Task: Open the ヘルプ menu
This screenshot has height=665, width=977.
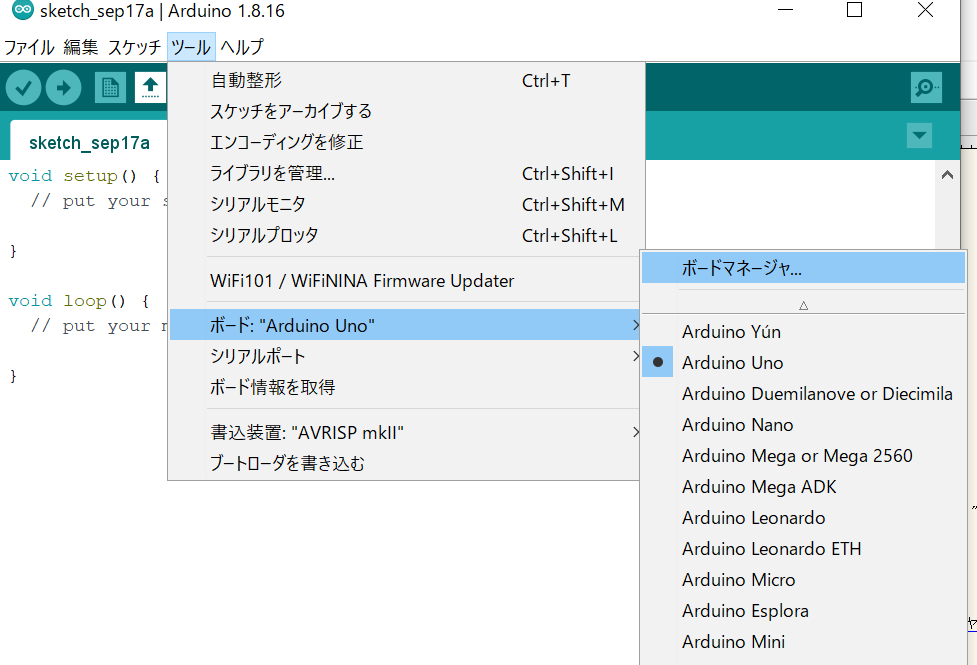Action: pos(242,47)
